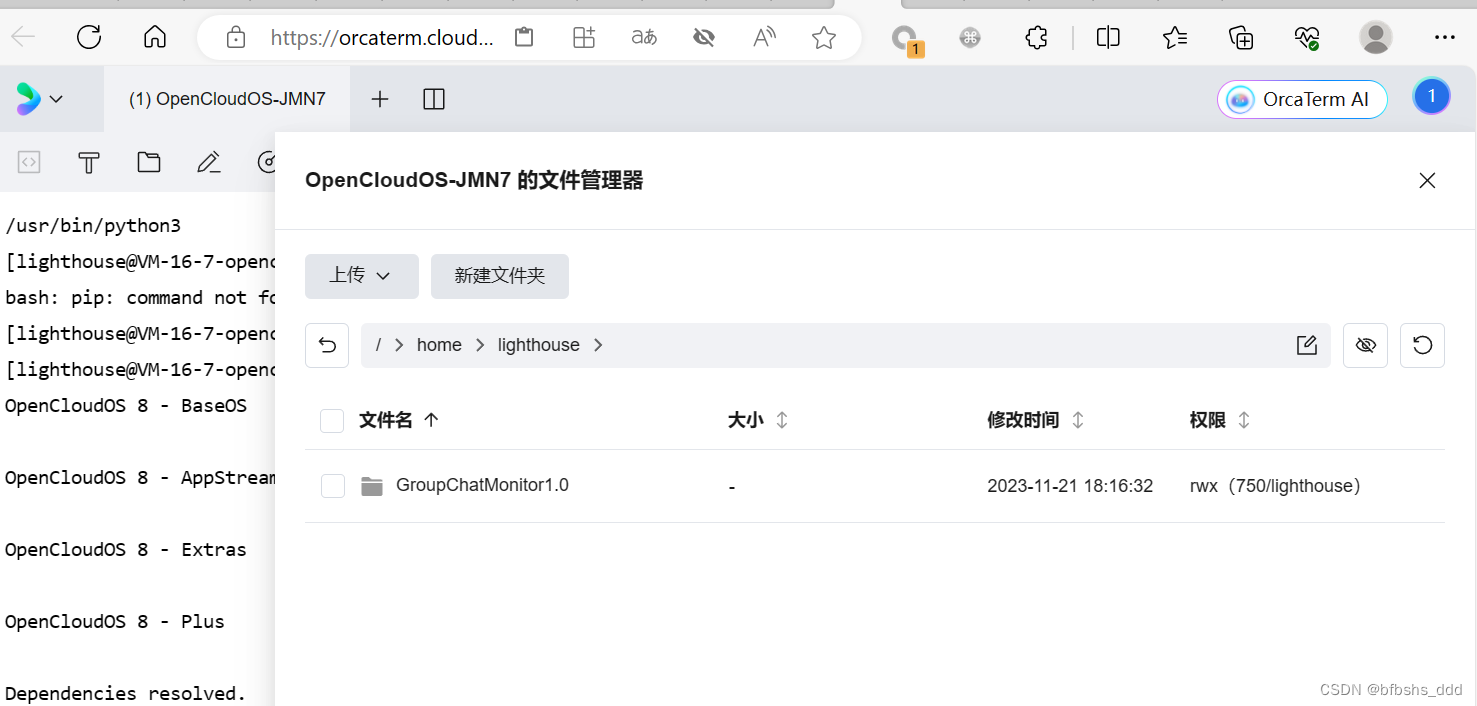The width and height of the screenshot is (1477, 706).
Task: Edit the path with the pencil-square icon
Action: 1306,345
